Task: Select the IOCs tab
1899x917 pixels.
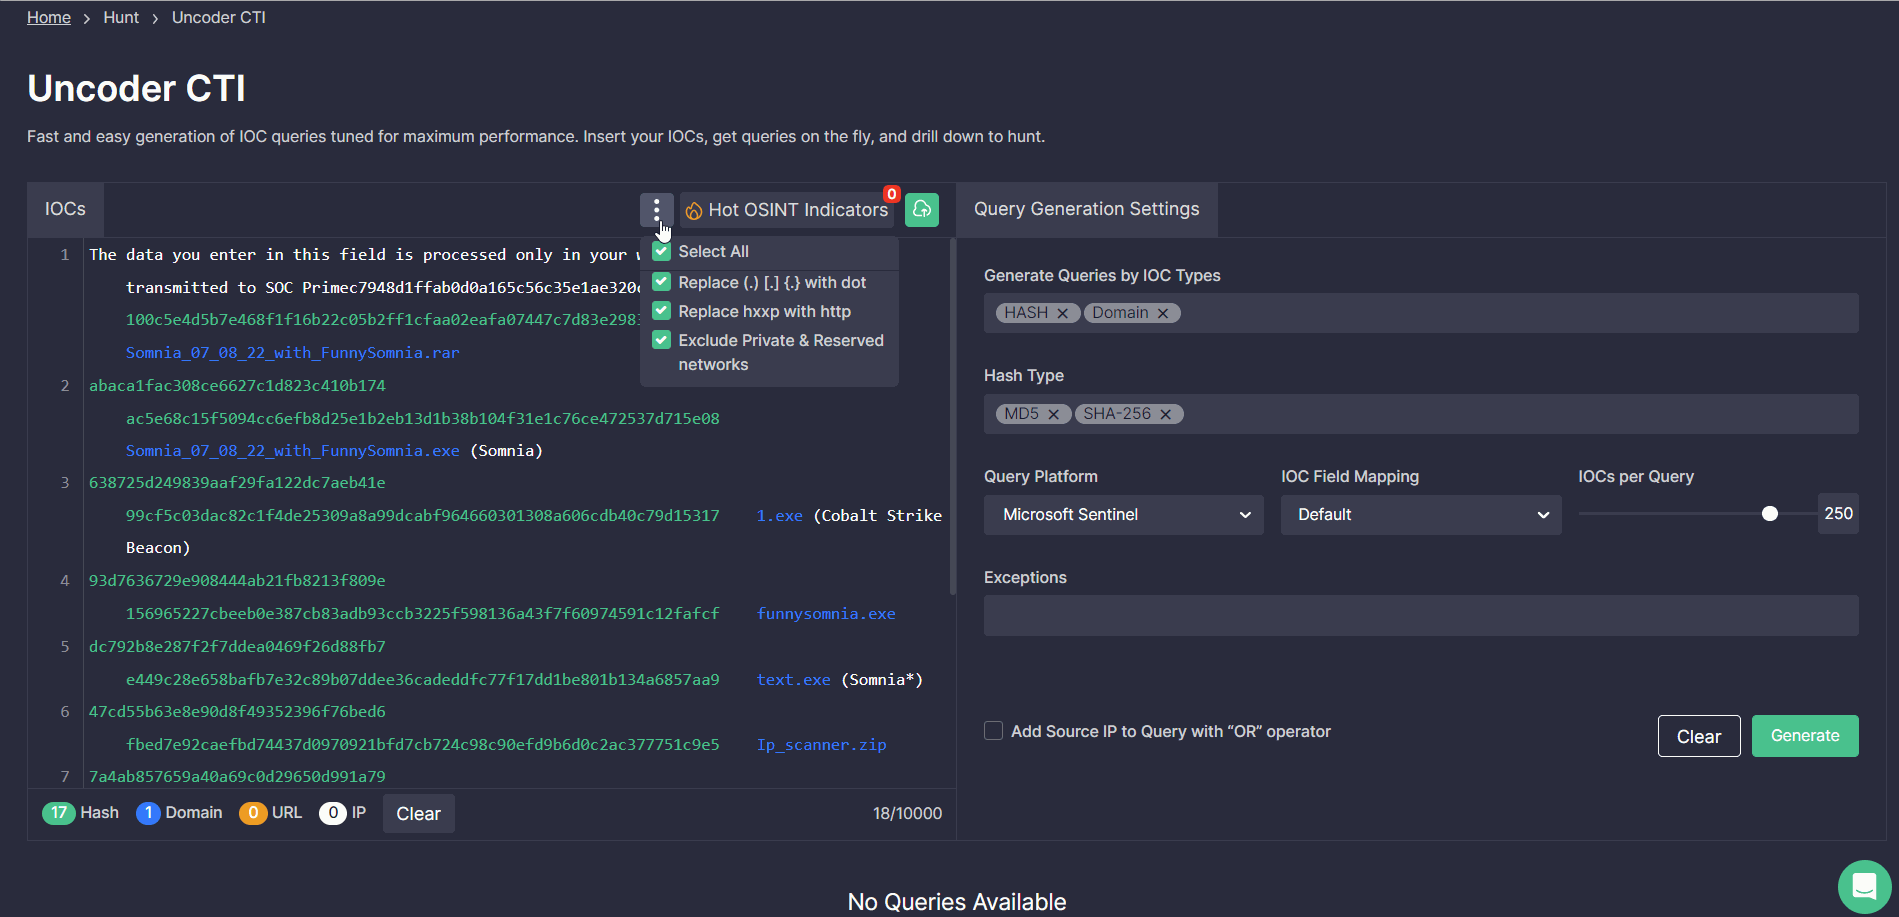Action: 65,209
